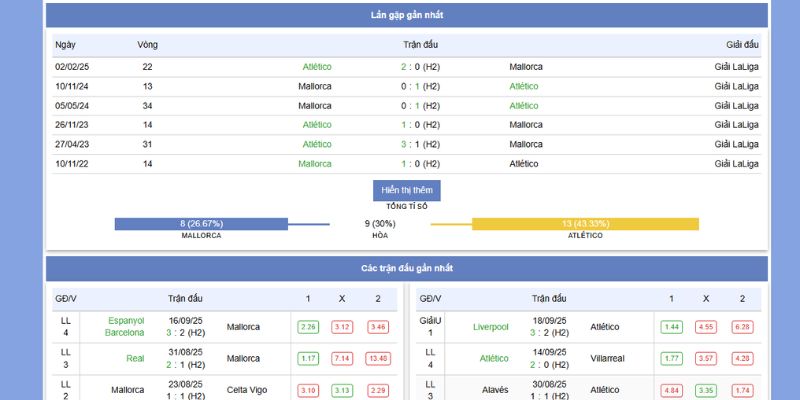Click odds 1.44 for Liverpool win
This screenshot has width=800, height=400.
(671, 327)
